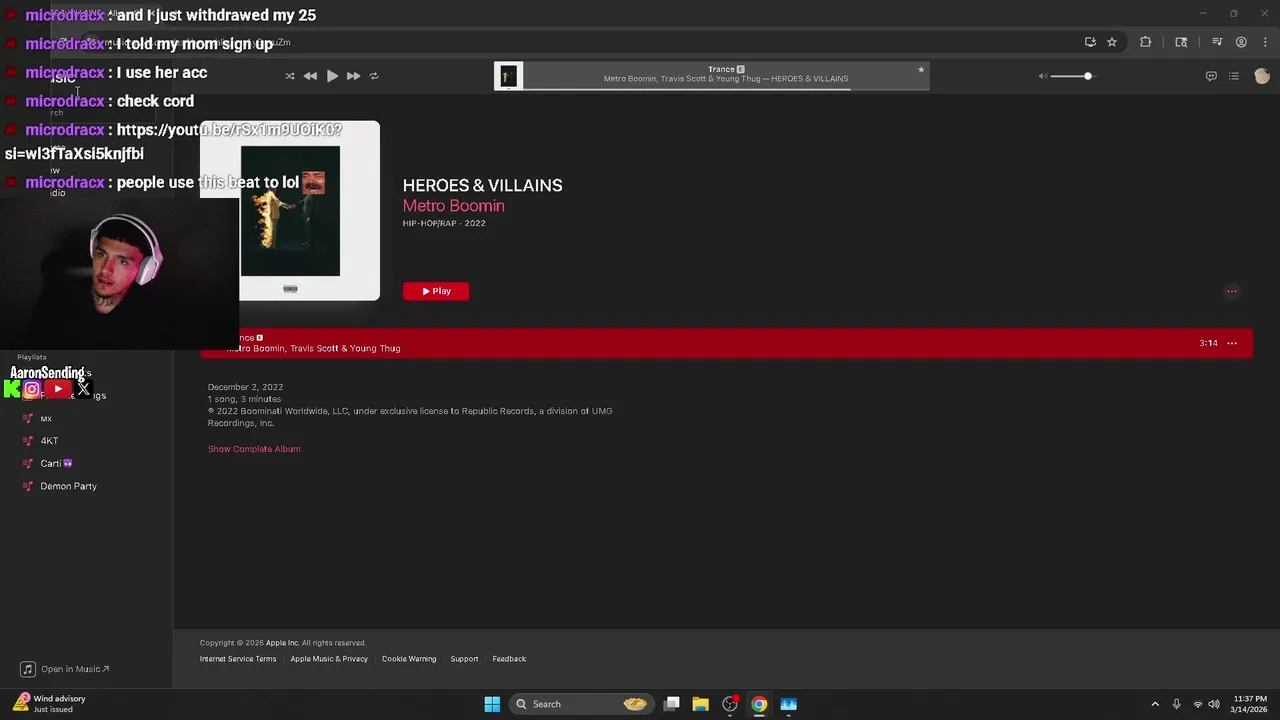Screen dimensions: 1280x720
Task: Click the HEROES & VILLAINS album cover
Action: (290, 211)
